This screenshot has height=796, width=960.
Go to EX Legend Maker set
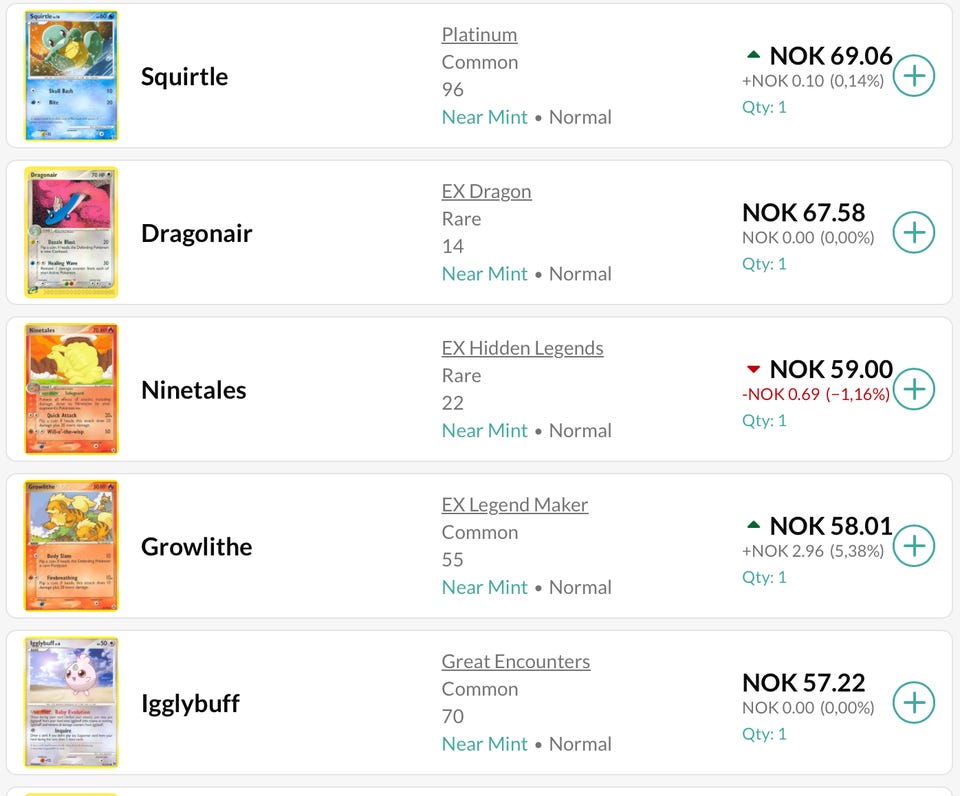(x=515, y=505)
